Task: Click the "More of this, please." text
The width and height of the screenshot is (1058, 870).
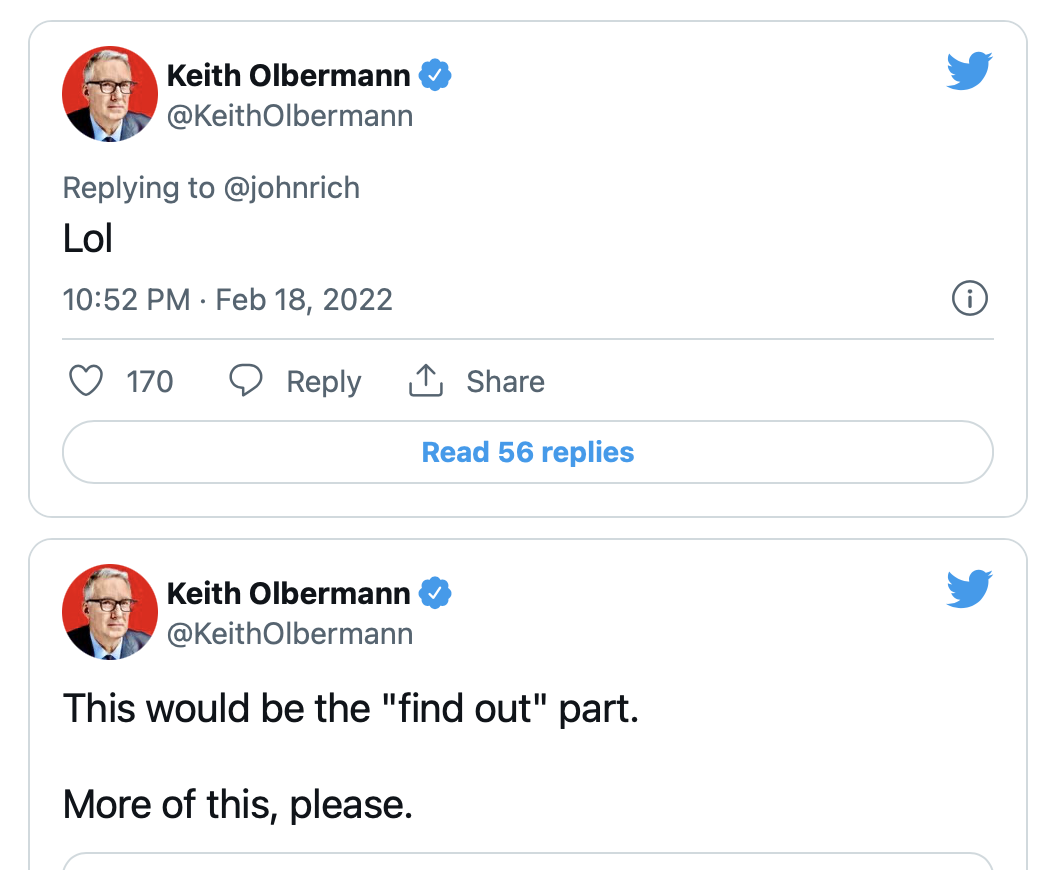Action: click(x=238, y=803)
